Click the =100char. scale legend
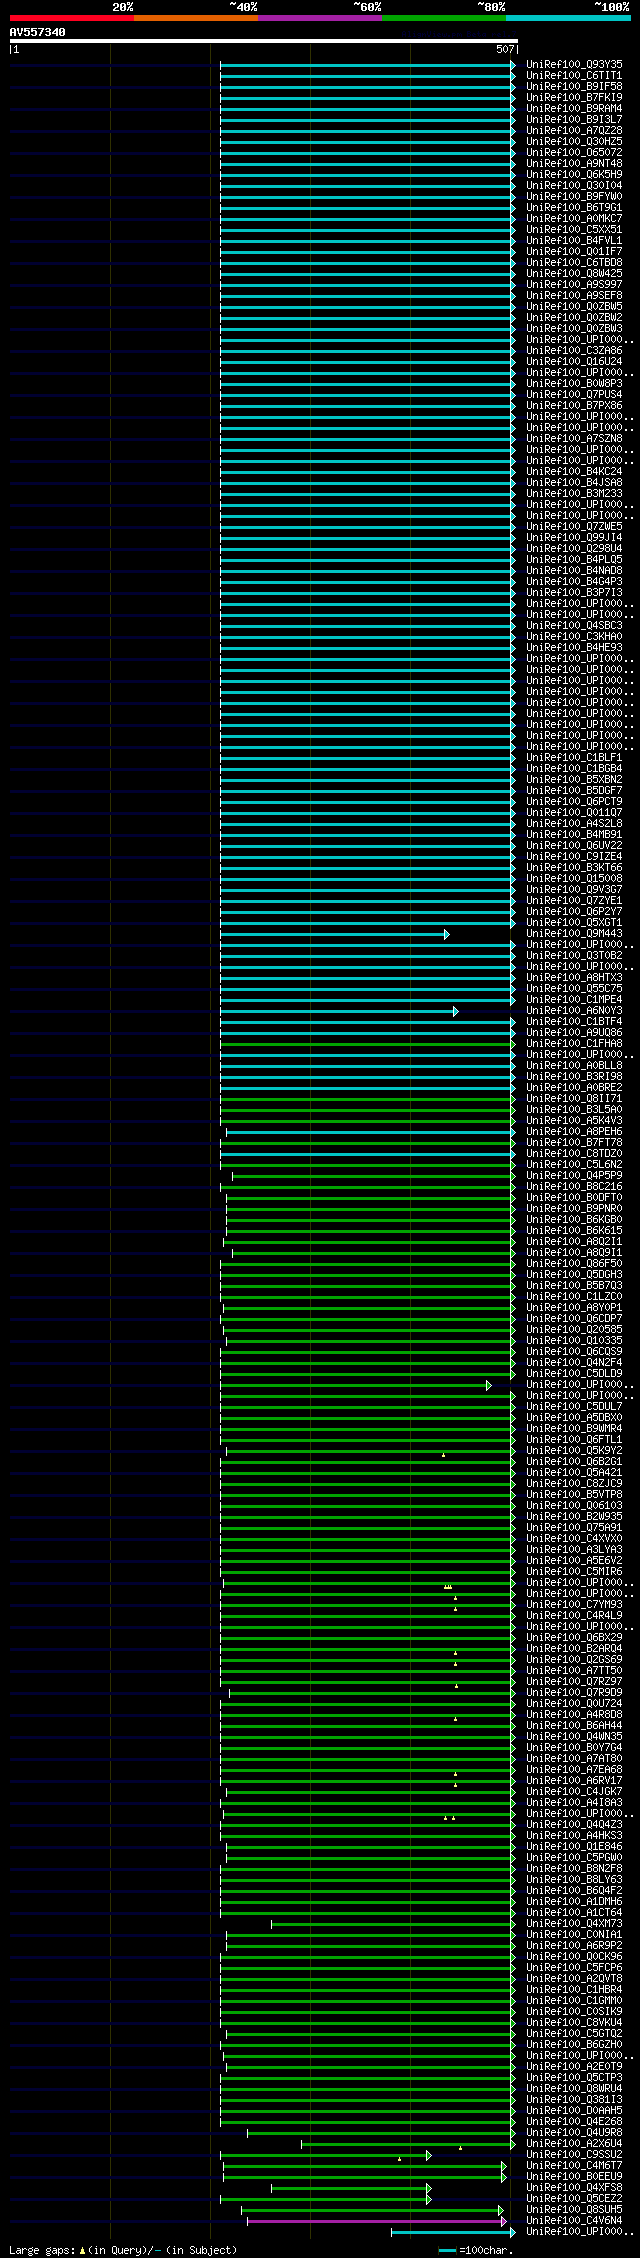This screenshot has height=2258, width=640. coord(476,2250)
